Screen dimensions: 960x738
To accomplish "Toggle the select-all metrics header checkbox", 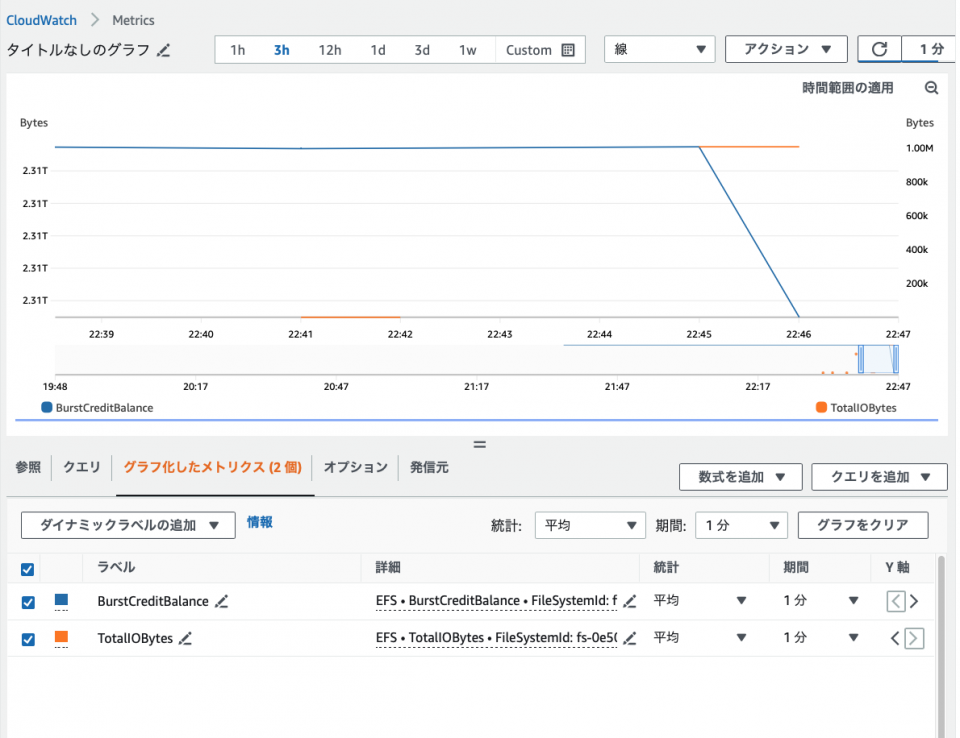I will point(27,568).
